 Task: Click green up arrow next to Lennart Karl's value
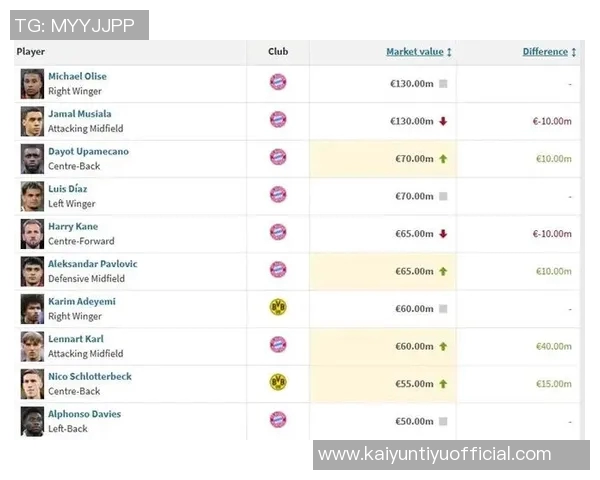point(443,347)
